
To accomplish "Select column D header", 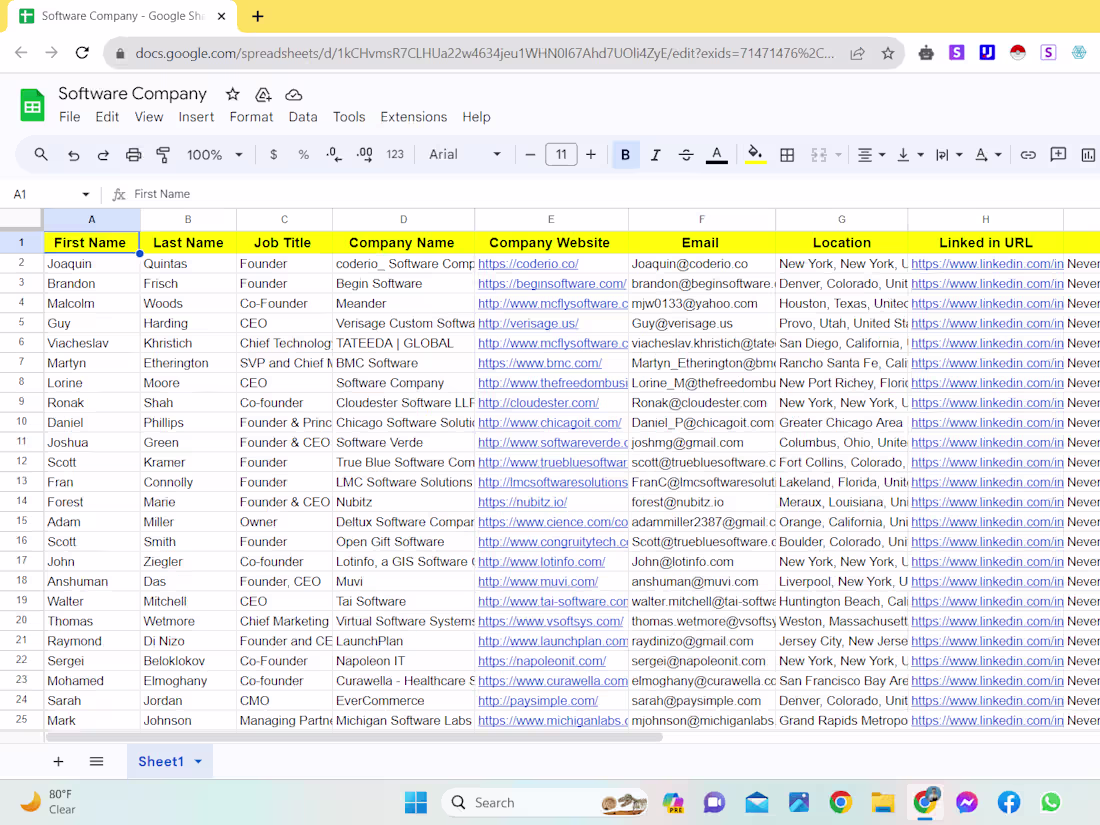I will tap(403, 220).
